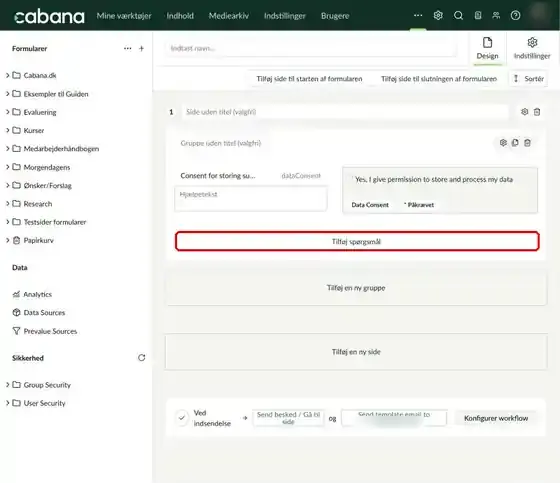Expand the Group Security folder
This screenshot has width=560, height=483.
pos(8,385)
